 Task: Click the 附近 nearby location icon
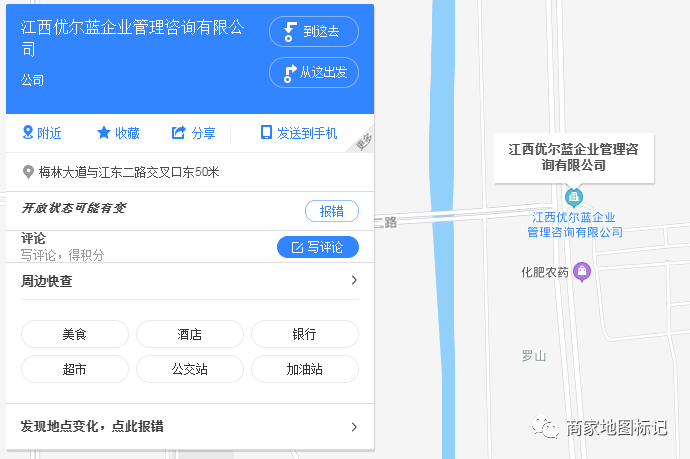point(28,133)
